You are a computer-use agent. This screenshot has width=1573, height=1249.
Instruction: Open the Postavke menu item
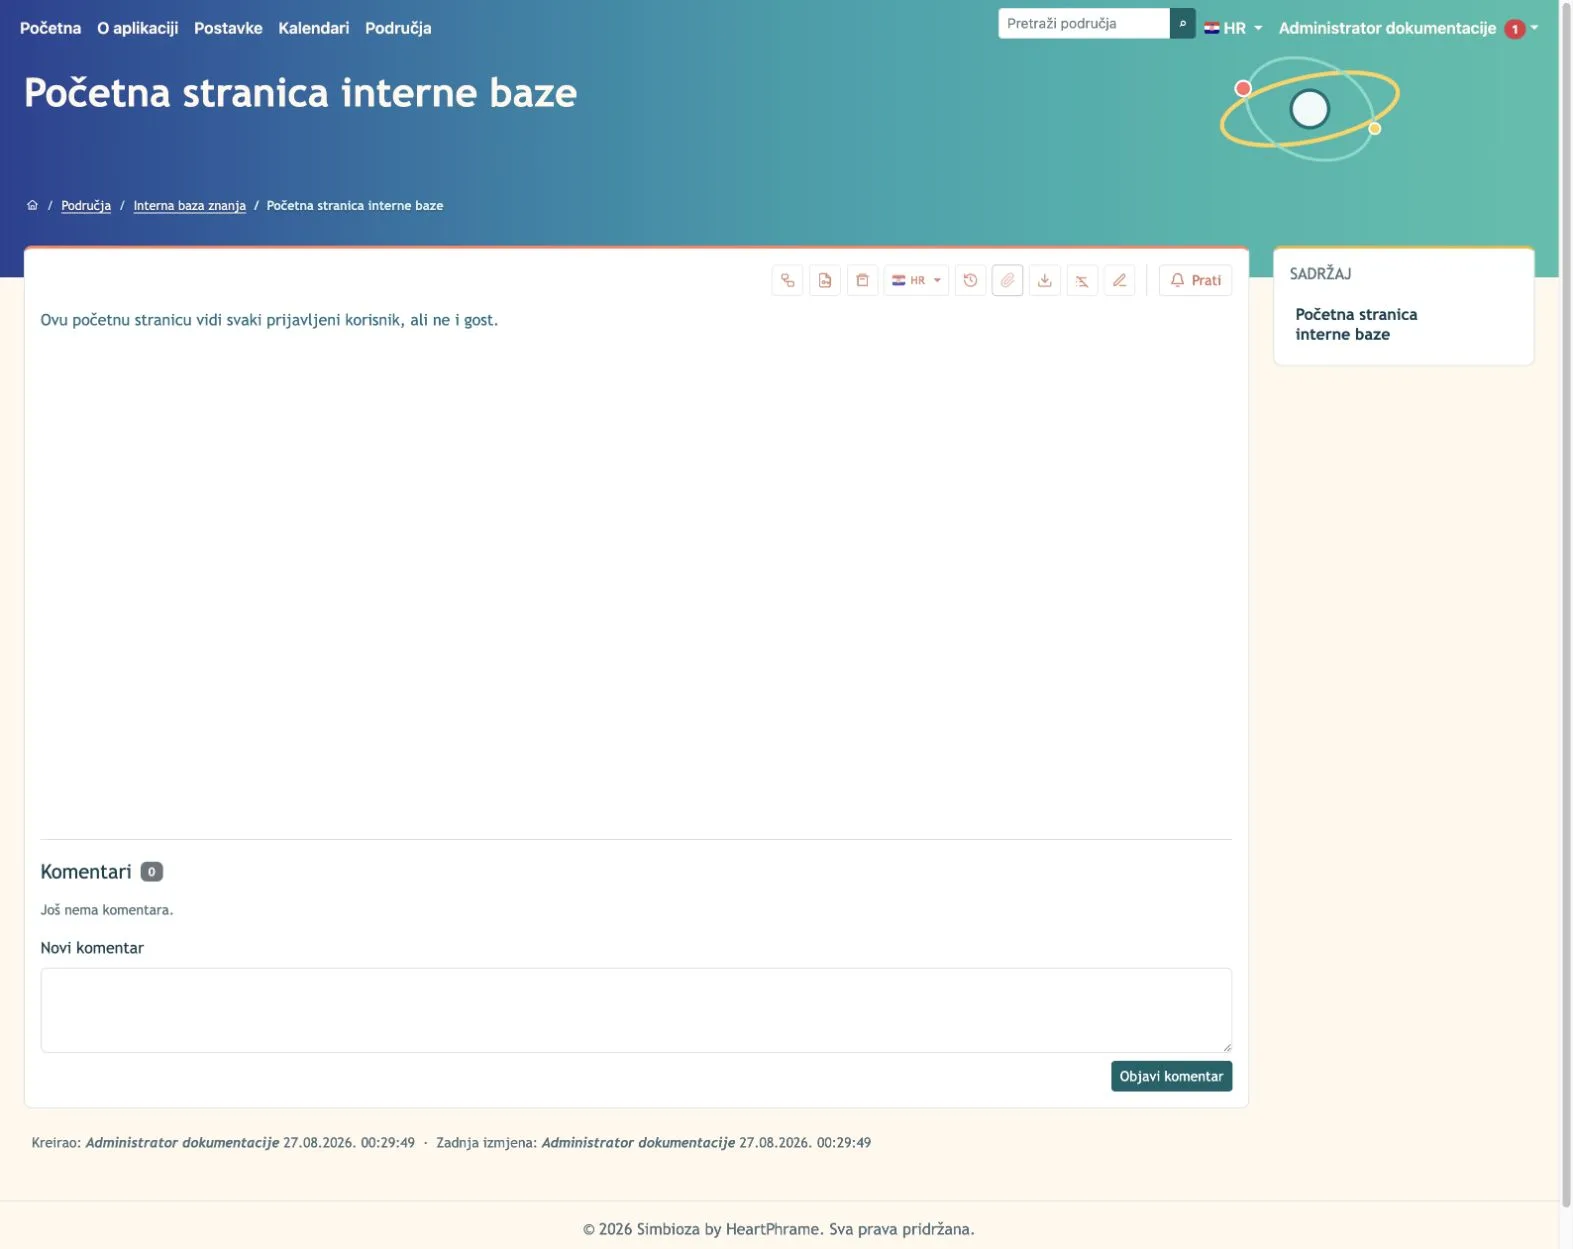click(x=228, y=28)
